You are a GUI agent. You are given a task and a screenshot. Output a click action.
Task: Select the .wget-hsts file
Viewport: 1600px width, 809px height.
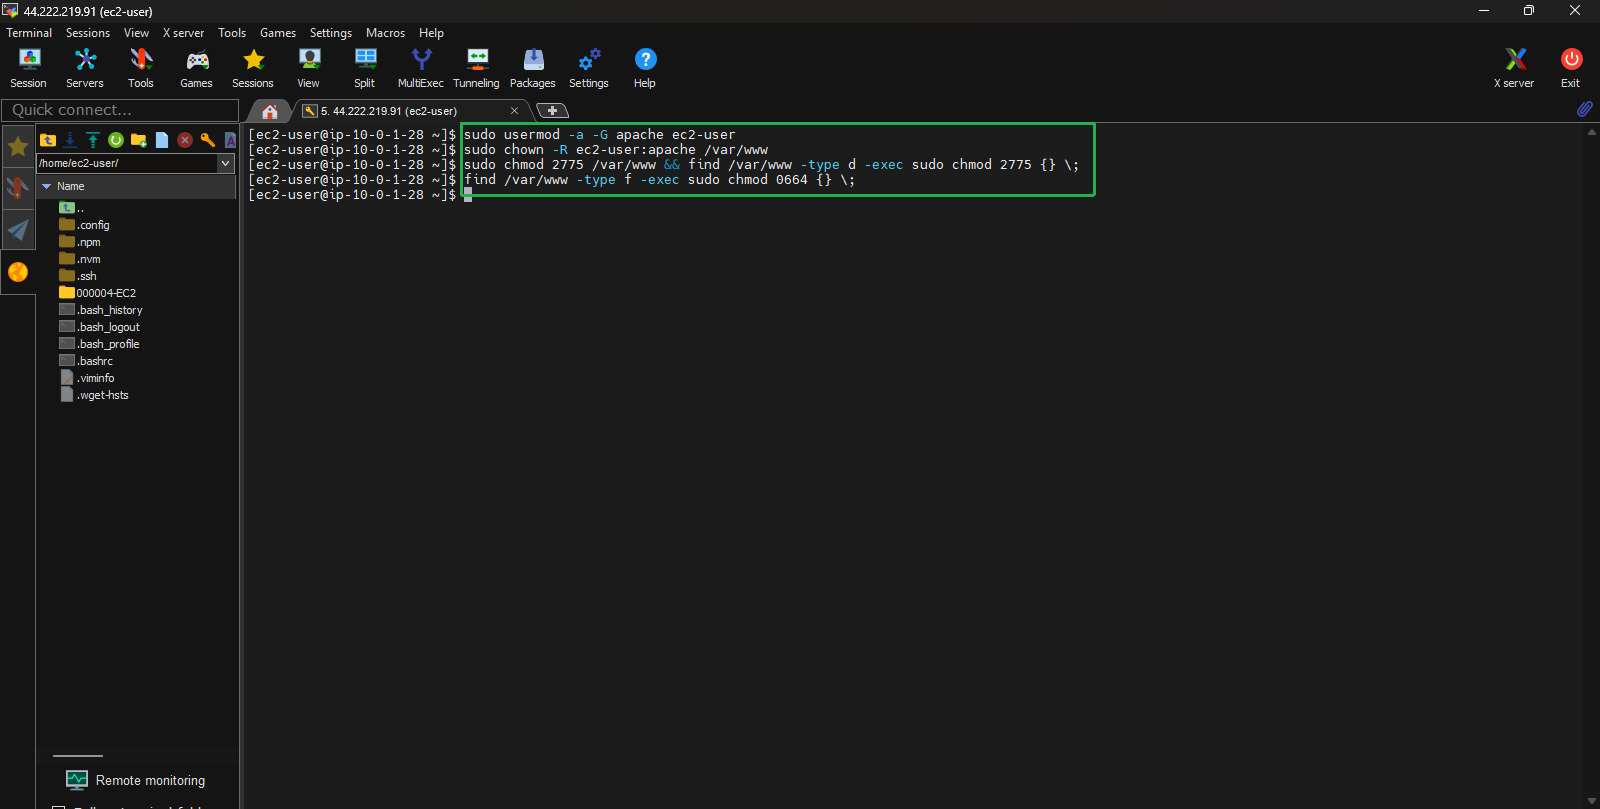(x=94, y=395)
